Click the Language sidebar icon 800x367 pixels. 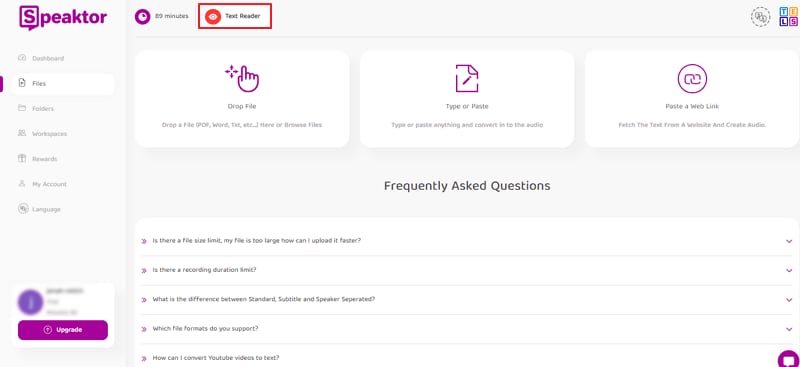(x=22, y=208)
